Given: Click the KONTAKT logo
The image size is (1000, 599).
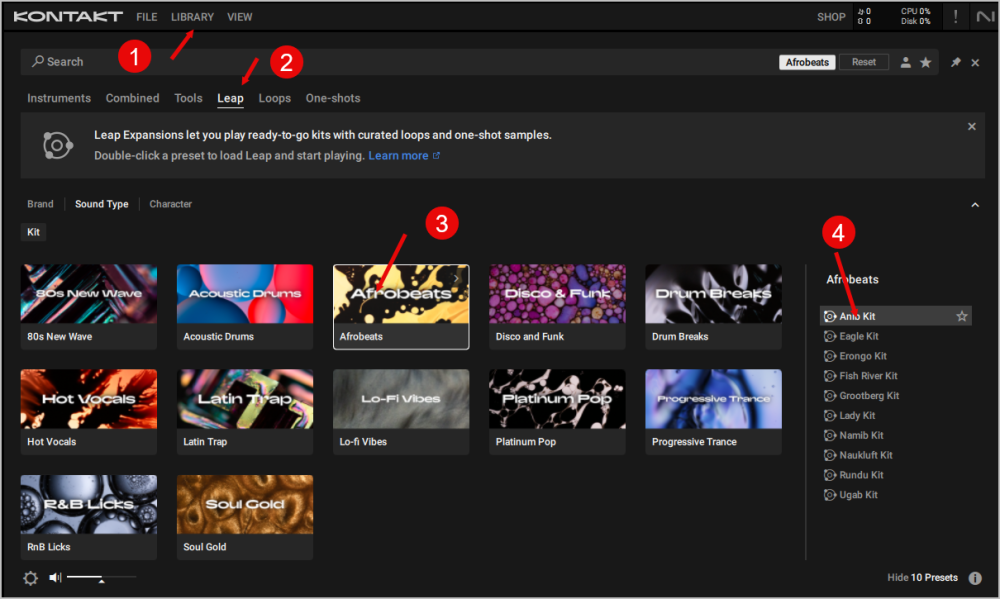Looking at the screenshot, I should [x=68, y=17].
